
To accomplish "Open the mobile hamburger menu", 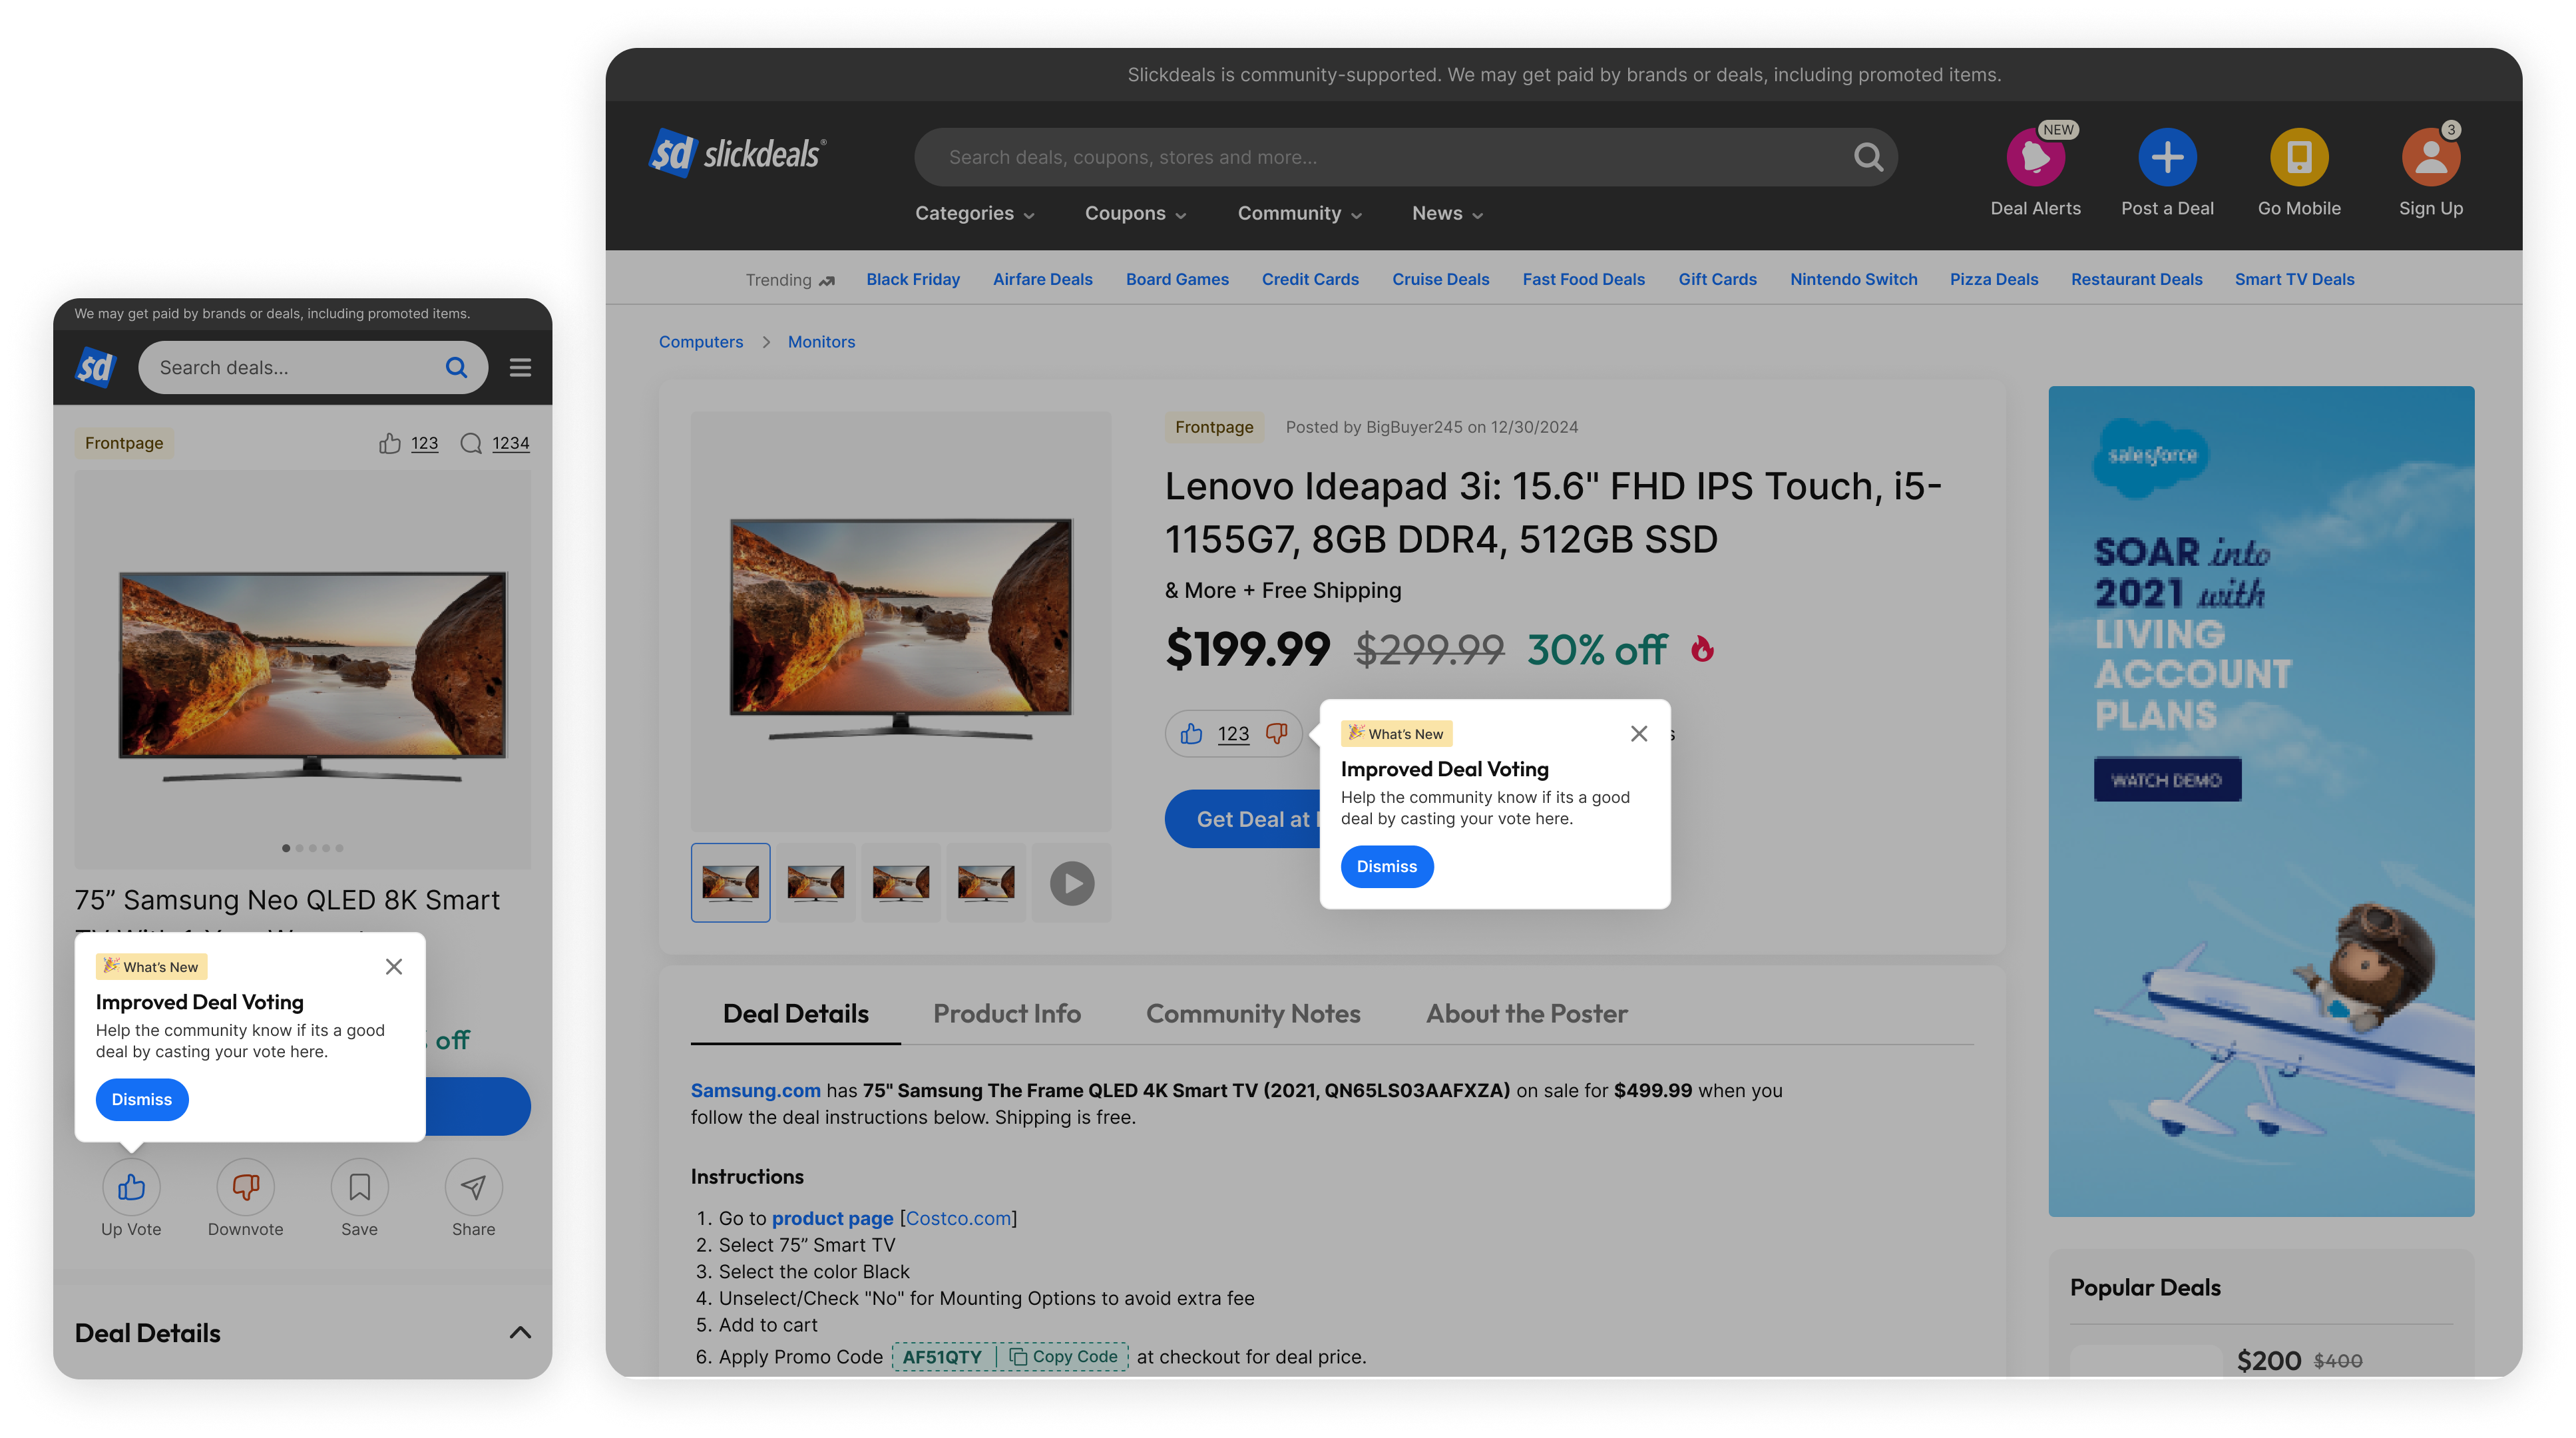I will [x=520, y=367].
